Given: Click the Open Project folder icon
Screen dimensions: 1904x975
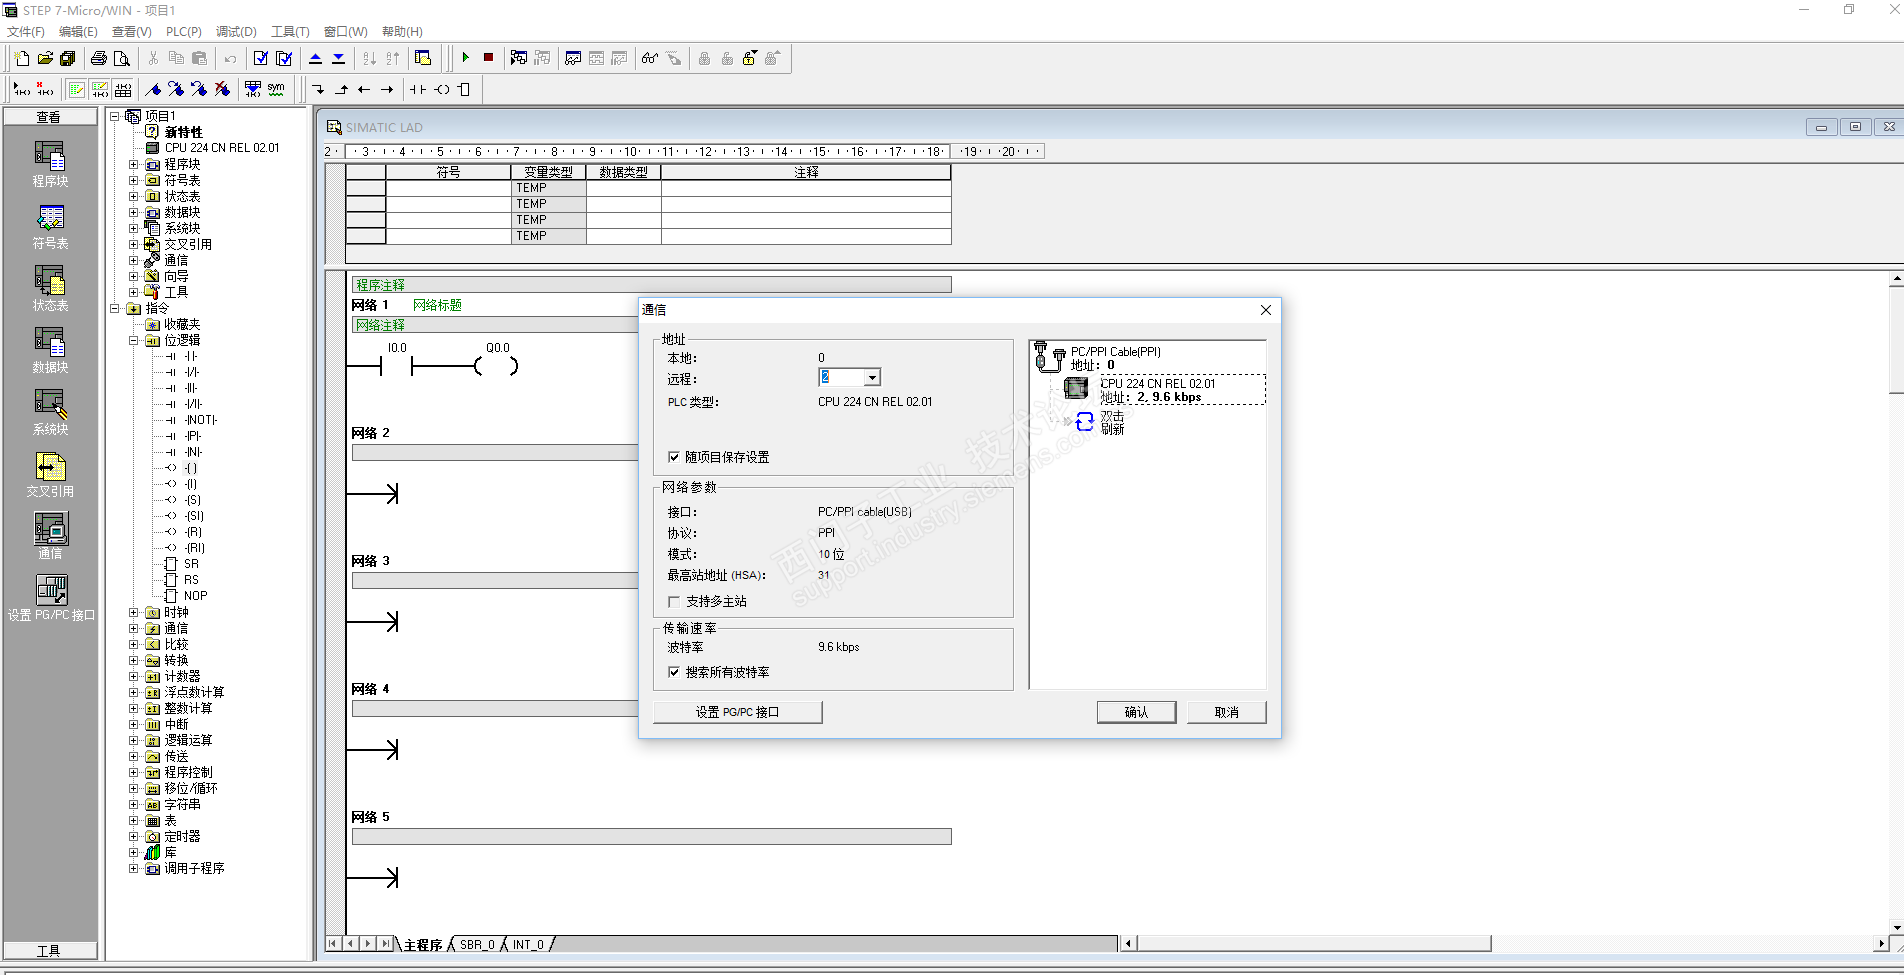Looking at the screenshot, I should pyautogui.click(x=45, y=58).
